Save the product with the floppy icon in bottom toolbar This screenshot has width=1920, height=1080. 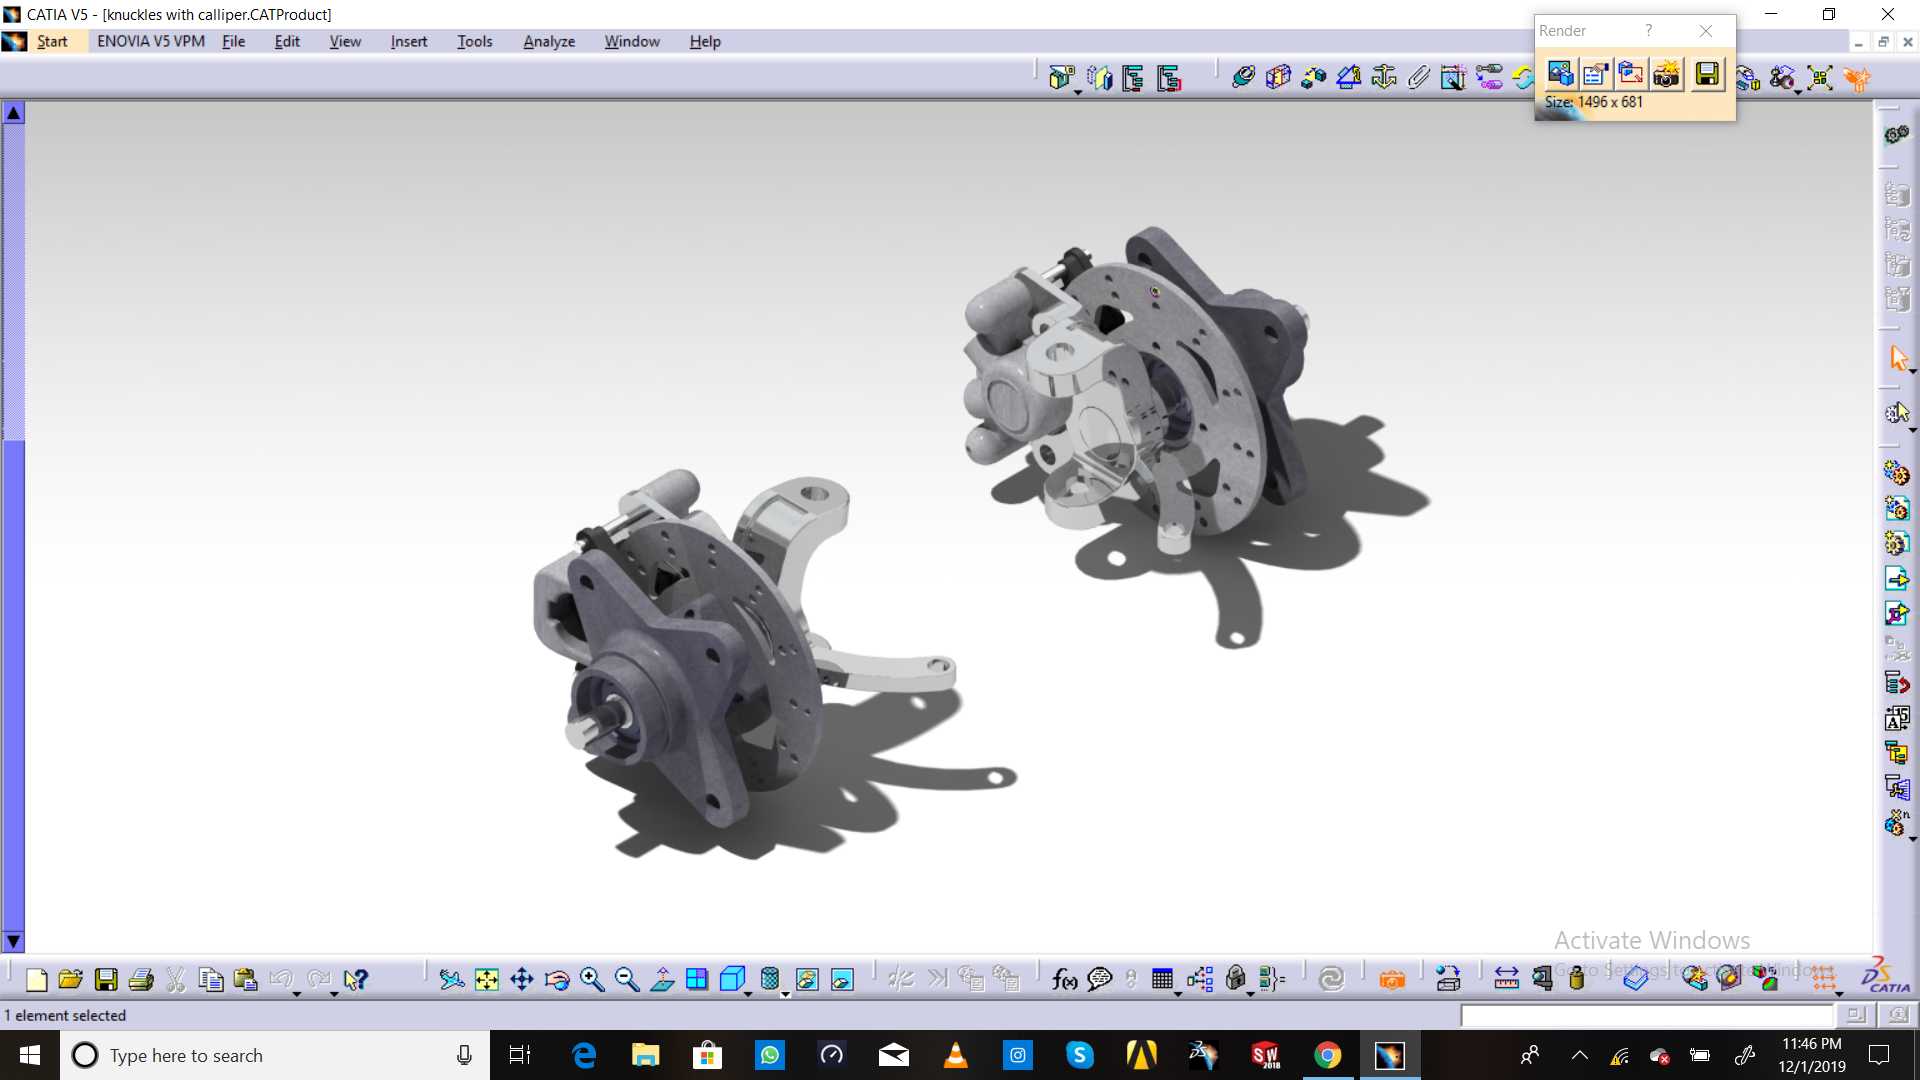tap(106, 980)
